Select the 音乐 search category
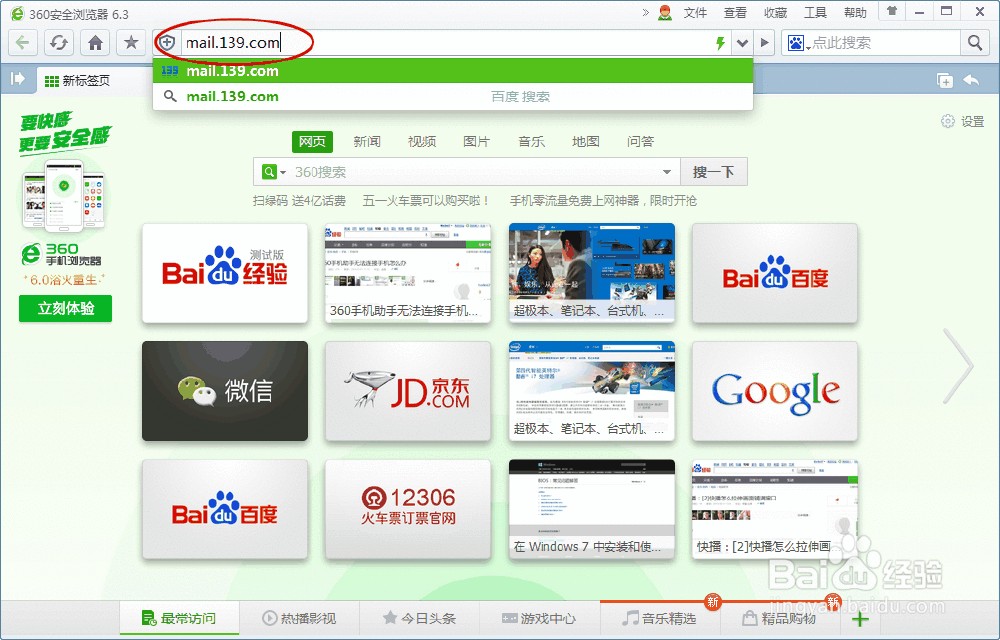The image size is (1000, 640). [531, 142]
